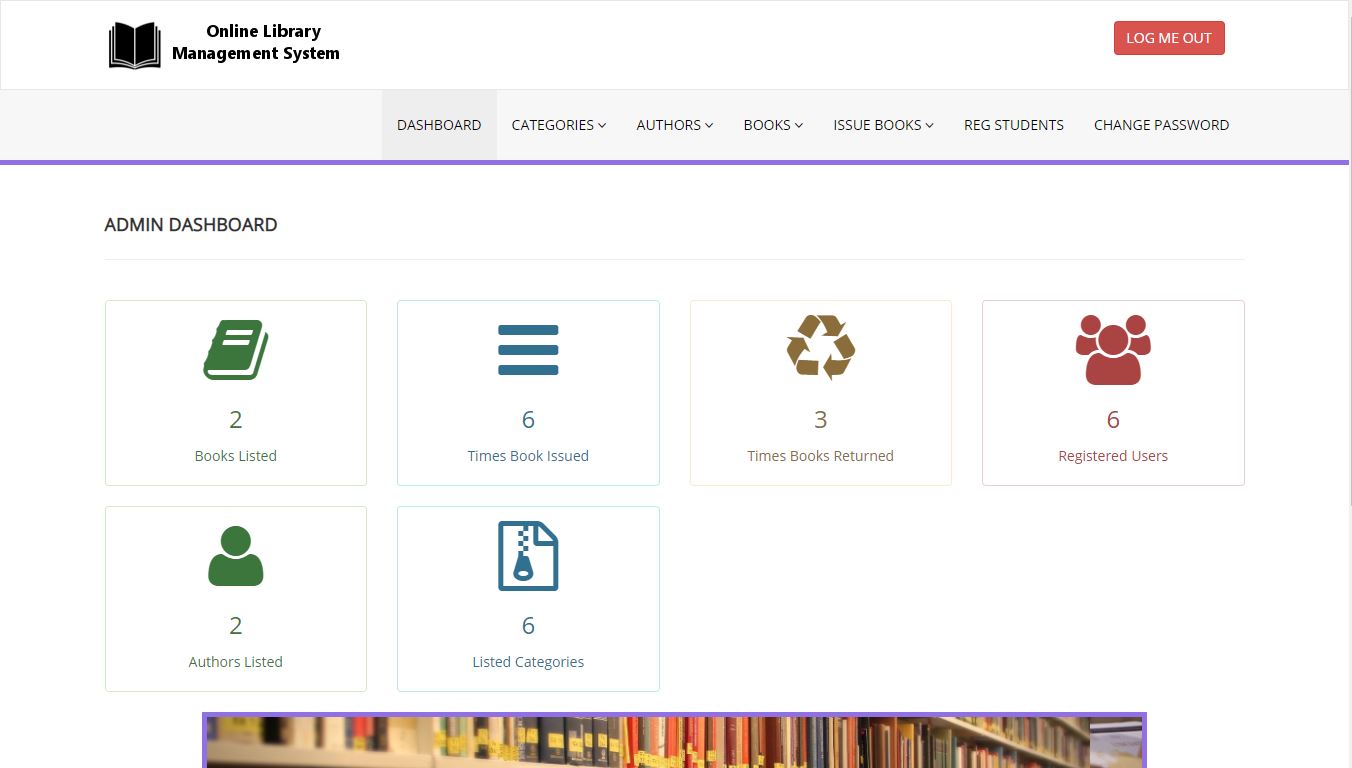Expand the Issue Books dropdown menu
The height and width of the screenshot is (768, 1352).
[x=884, y=125]
